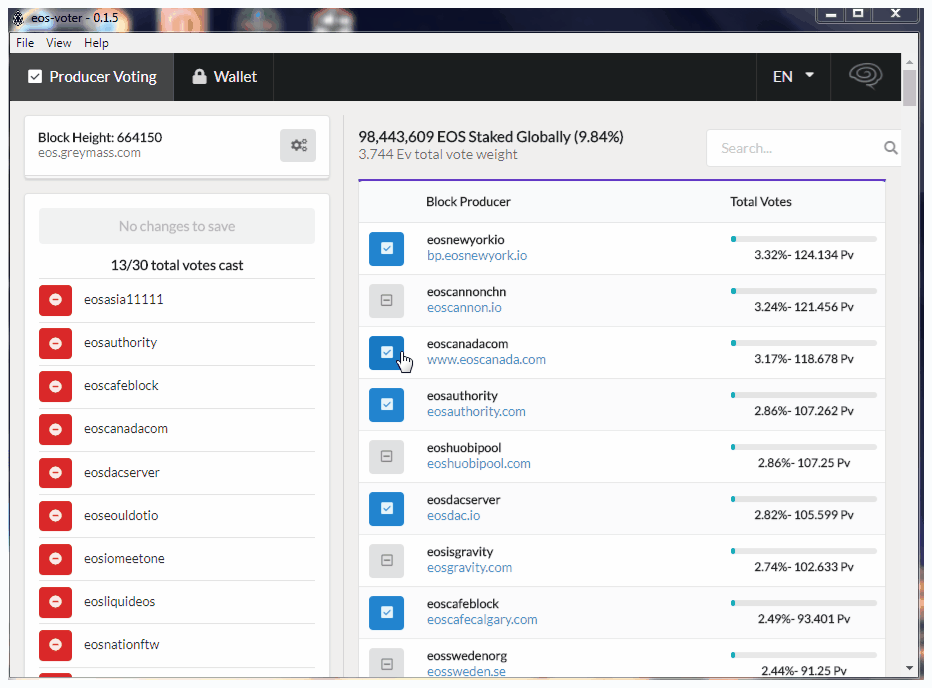Viewport: 932px width, 688px height.
Task: Click 98,443,609 EOS Staked Globally text
Action: click(x=491, y=137)
